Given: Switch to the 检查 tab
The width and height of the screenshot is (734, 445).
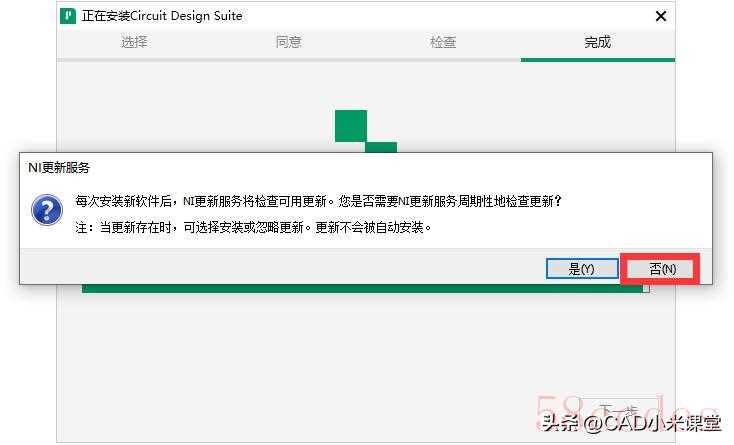Looking at the screenshot, I should pos(443,43).
